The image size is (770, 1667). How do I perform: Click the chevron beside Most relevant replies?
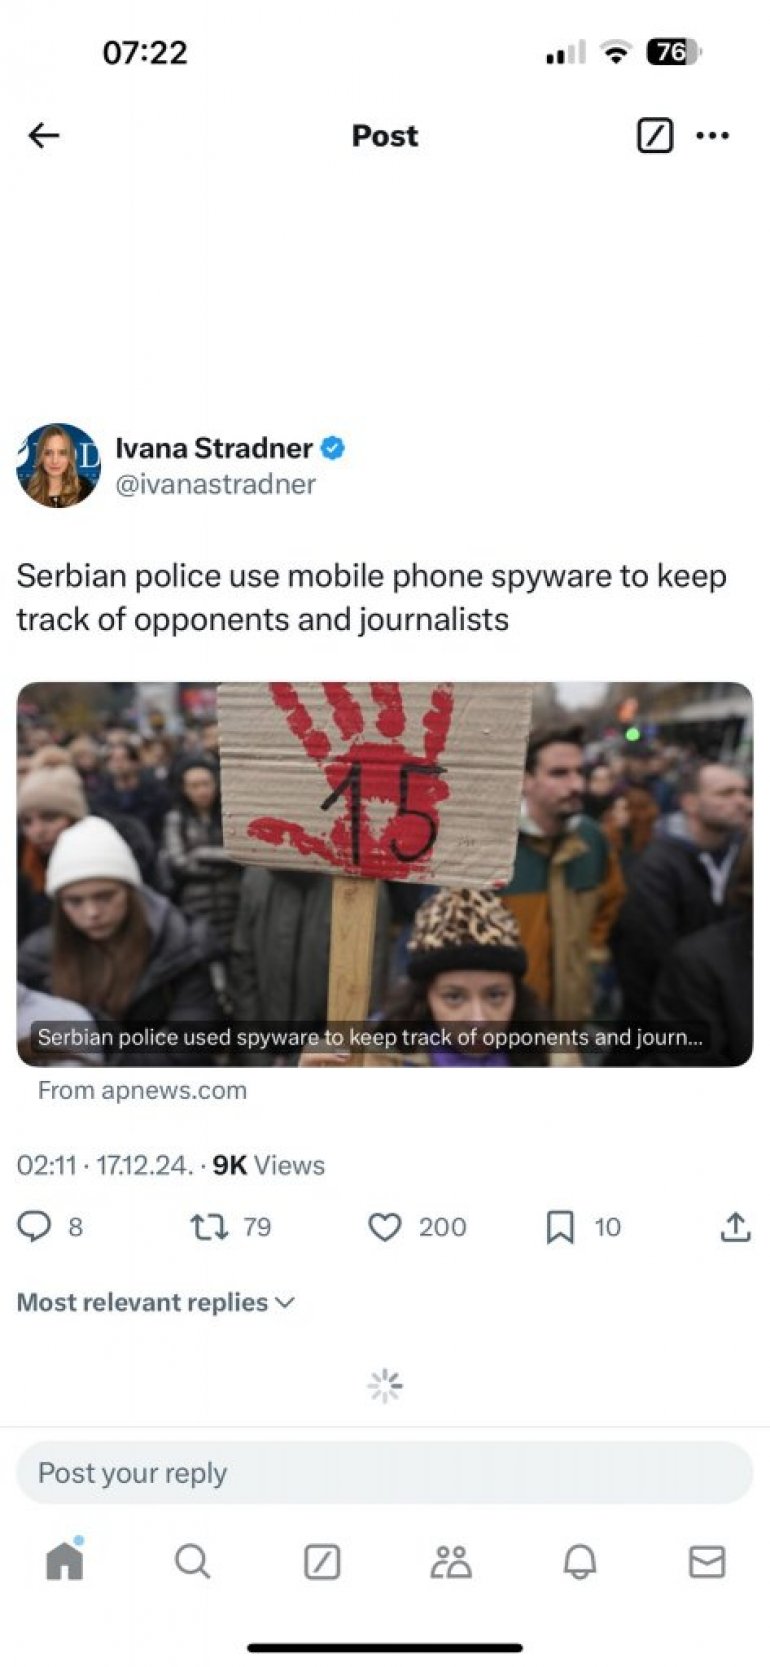(285, 1302)
